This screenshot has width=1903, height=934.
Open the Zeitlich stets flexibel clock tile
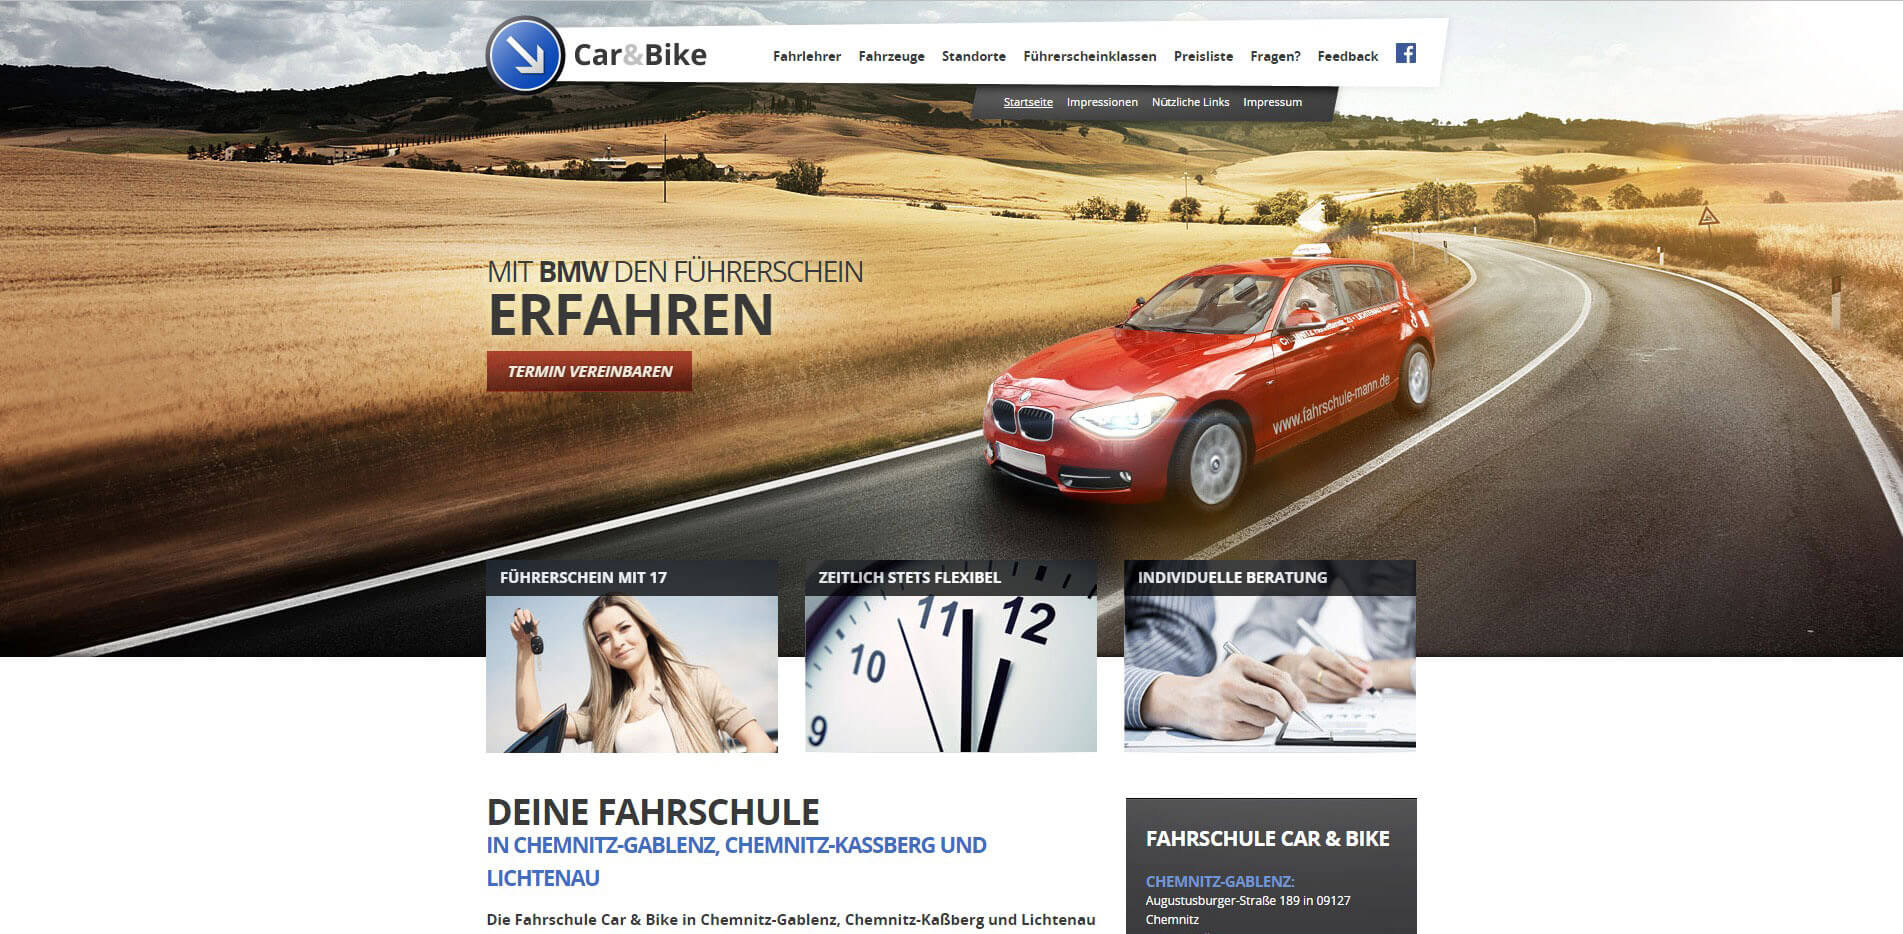click(x=950, y=673)
